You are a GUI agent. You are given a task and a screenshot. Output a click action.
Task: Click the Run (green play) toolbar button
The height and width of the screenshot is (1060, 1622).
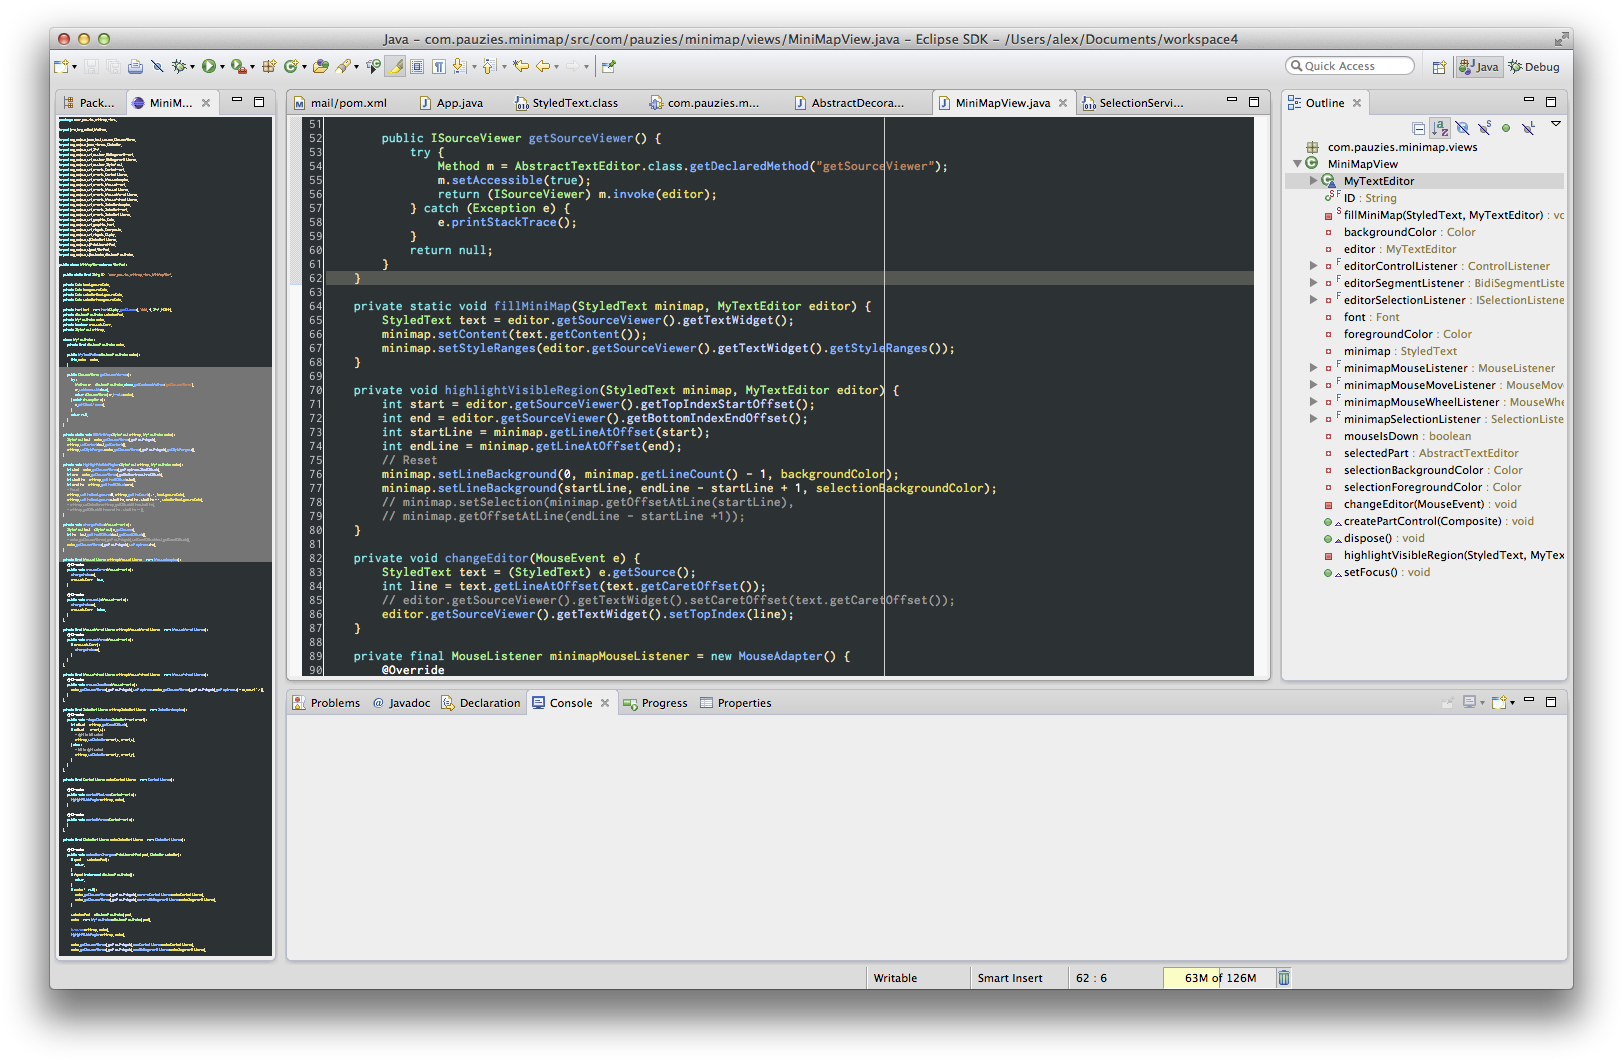[x=208, y=67]
